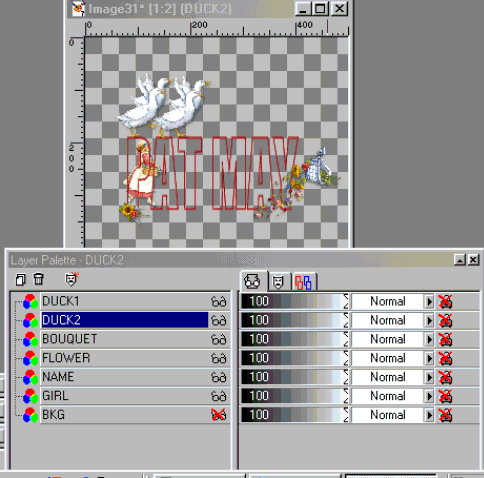484x478 pixels.
Task: Open blend mode dropdown for DUCK2 layer
Action: tap(429, 321)
